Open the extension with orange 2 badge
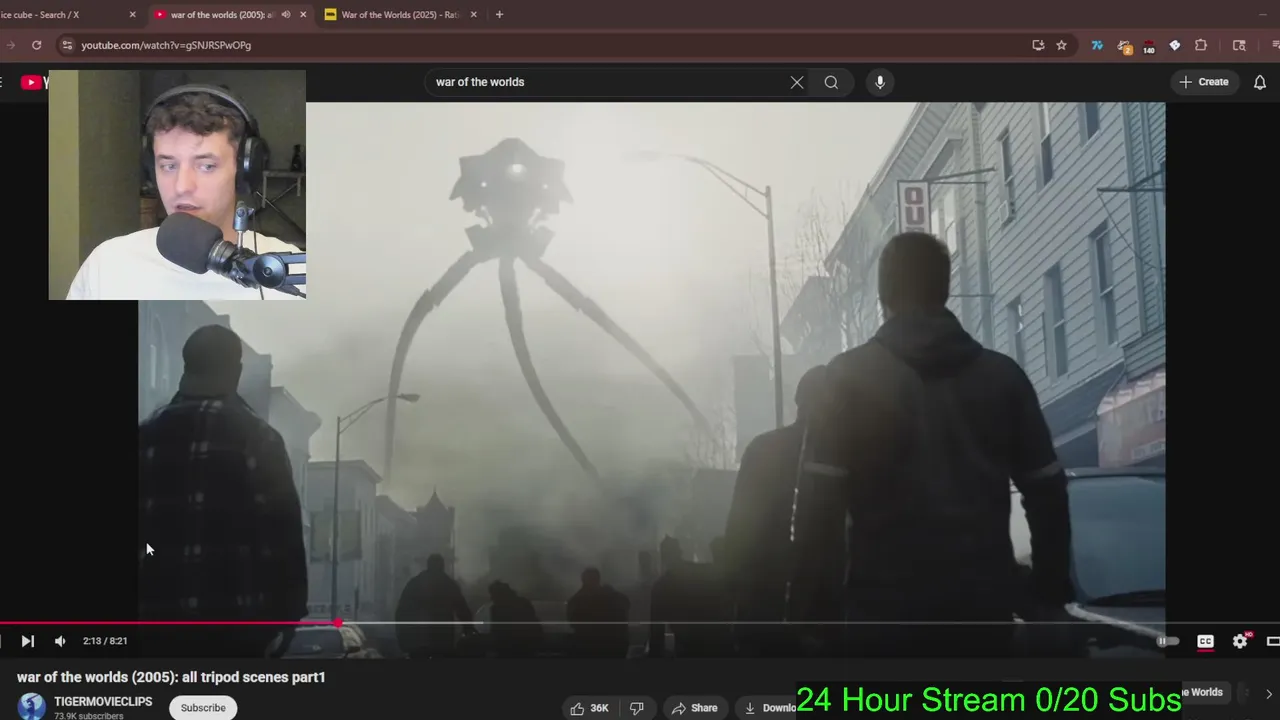1280x720 pixels. 1124,46
